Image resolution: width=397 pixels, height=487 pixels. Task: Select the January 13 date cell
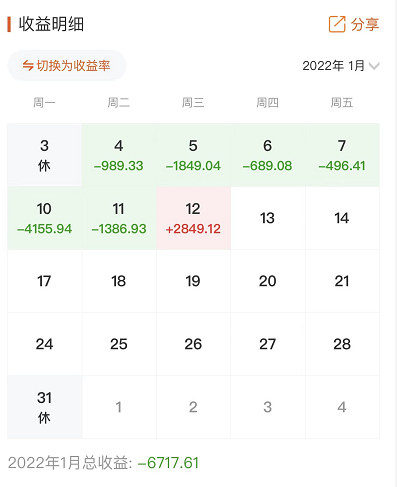pos(268,218)
